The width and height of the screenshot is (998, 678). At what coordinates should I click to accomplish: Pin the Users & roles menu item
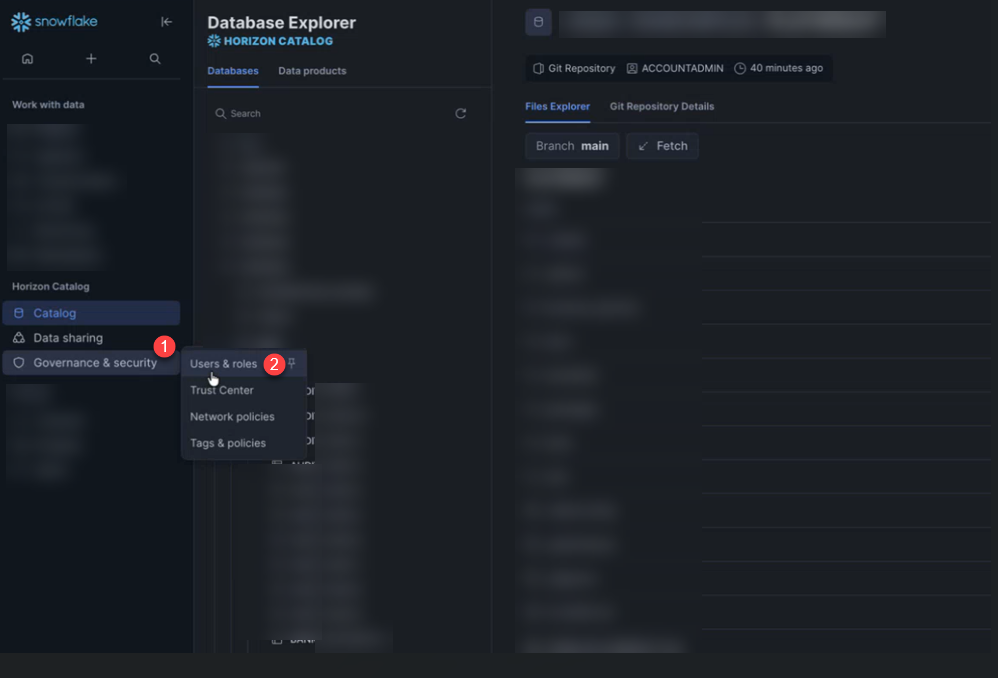point(292,363)
